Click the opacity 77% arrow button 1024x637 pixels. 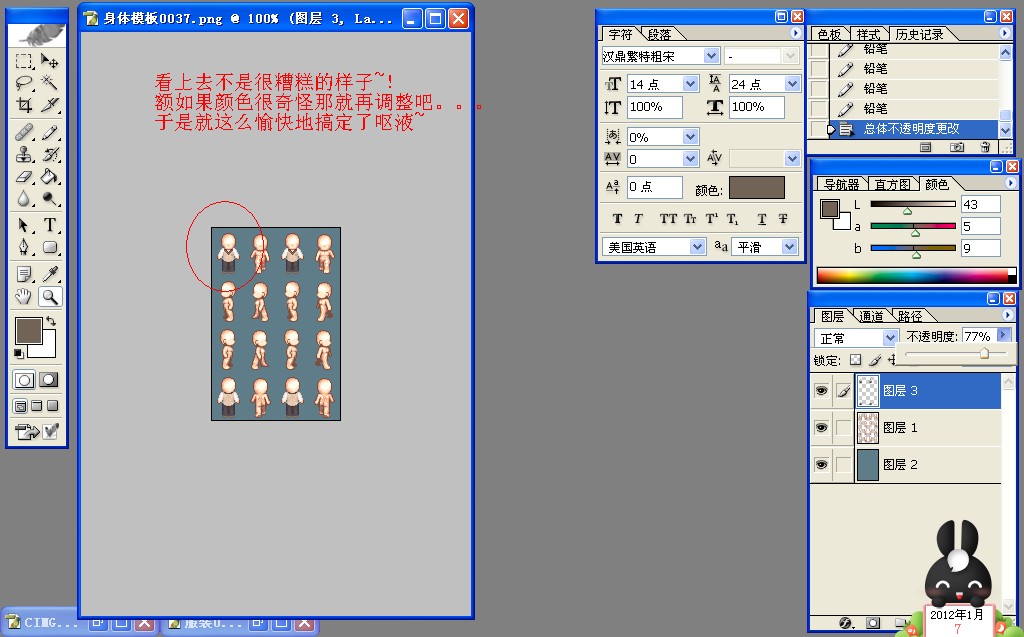click(x=1004, y=335)
